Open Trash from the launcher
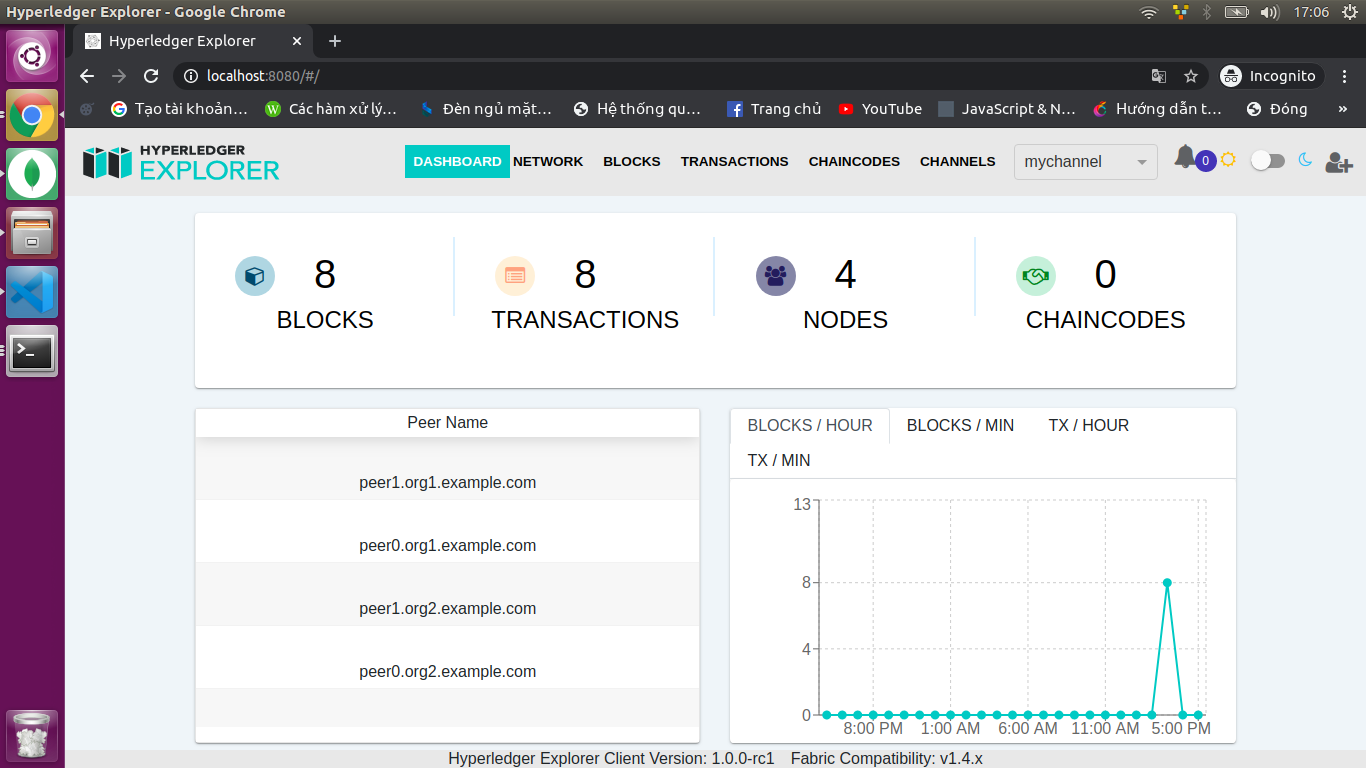This screenshot has width=1366, height=768. click(x=32, y=735)
